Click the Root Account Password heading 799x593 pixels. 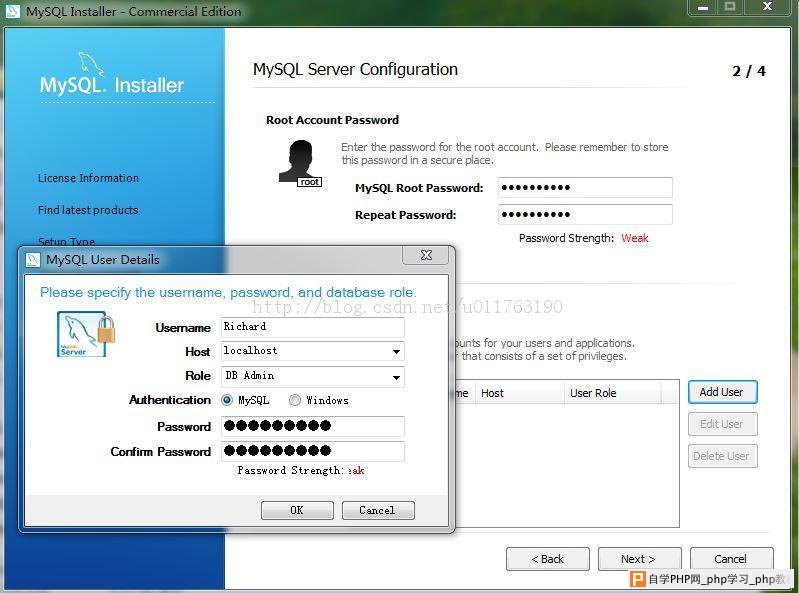(x=332, y=120)
